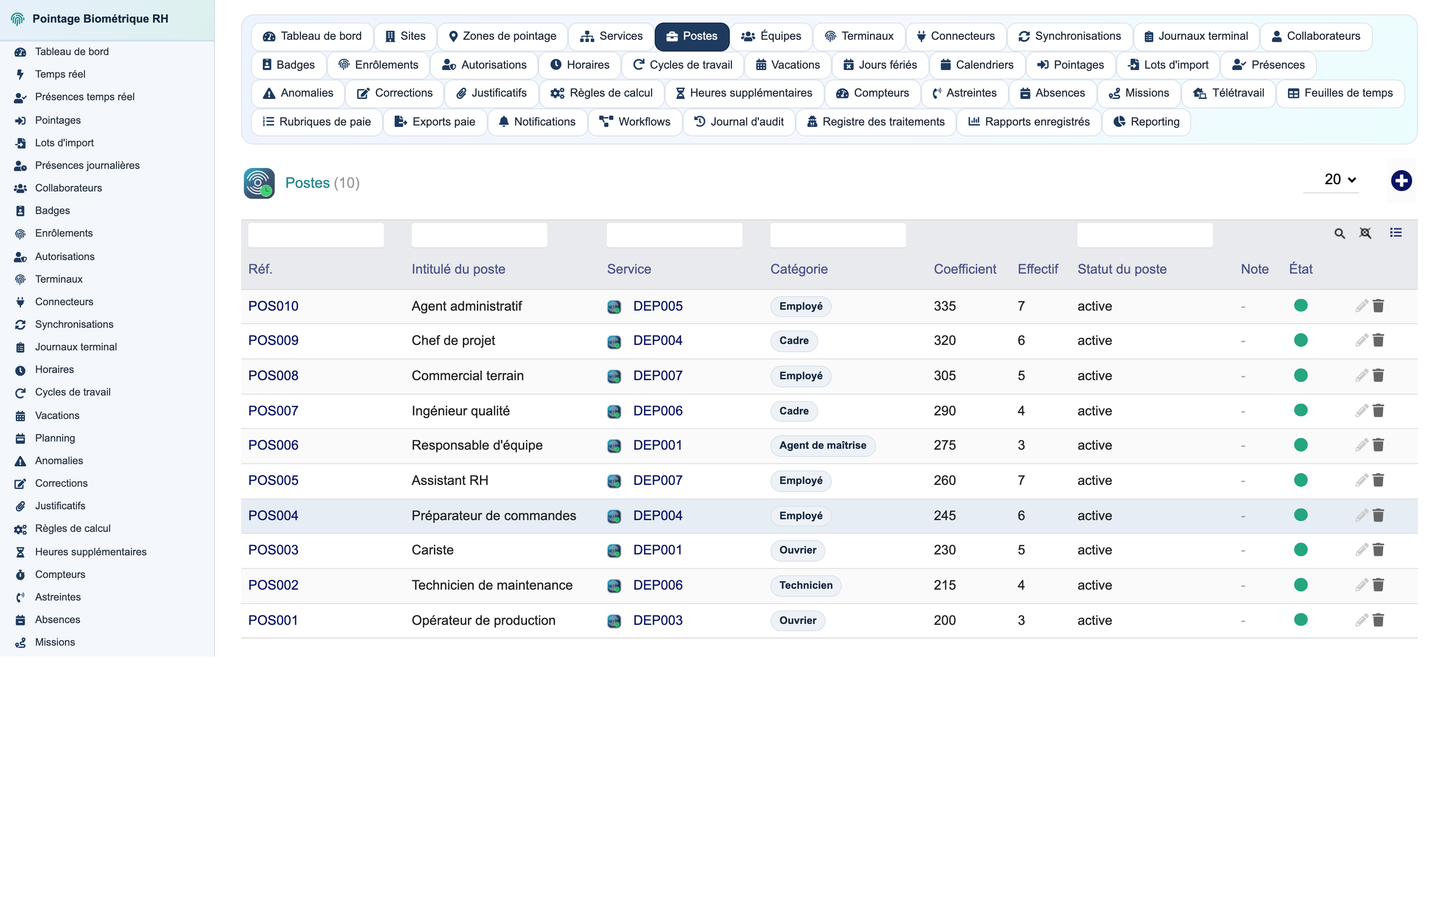Open Planning in the sidebar
The image size is (1445, 903).
(x=55, y=438)
